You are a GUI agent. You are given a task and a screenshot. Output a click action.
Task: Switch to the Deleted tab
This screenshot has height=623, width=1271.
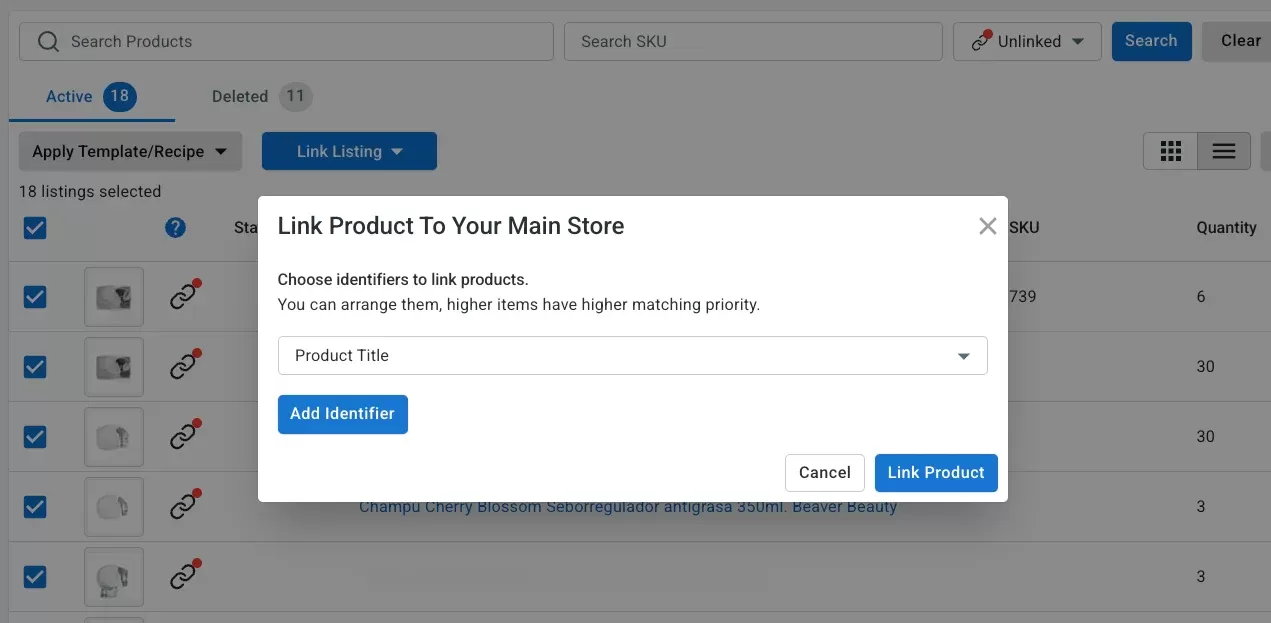(x=239, y=96)
